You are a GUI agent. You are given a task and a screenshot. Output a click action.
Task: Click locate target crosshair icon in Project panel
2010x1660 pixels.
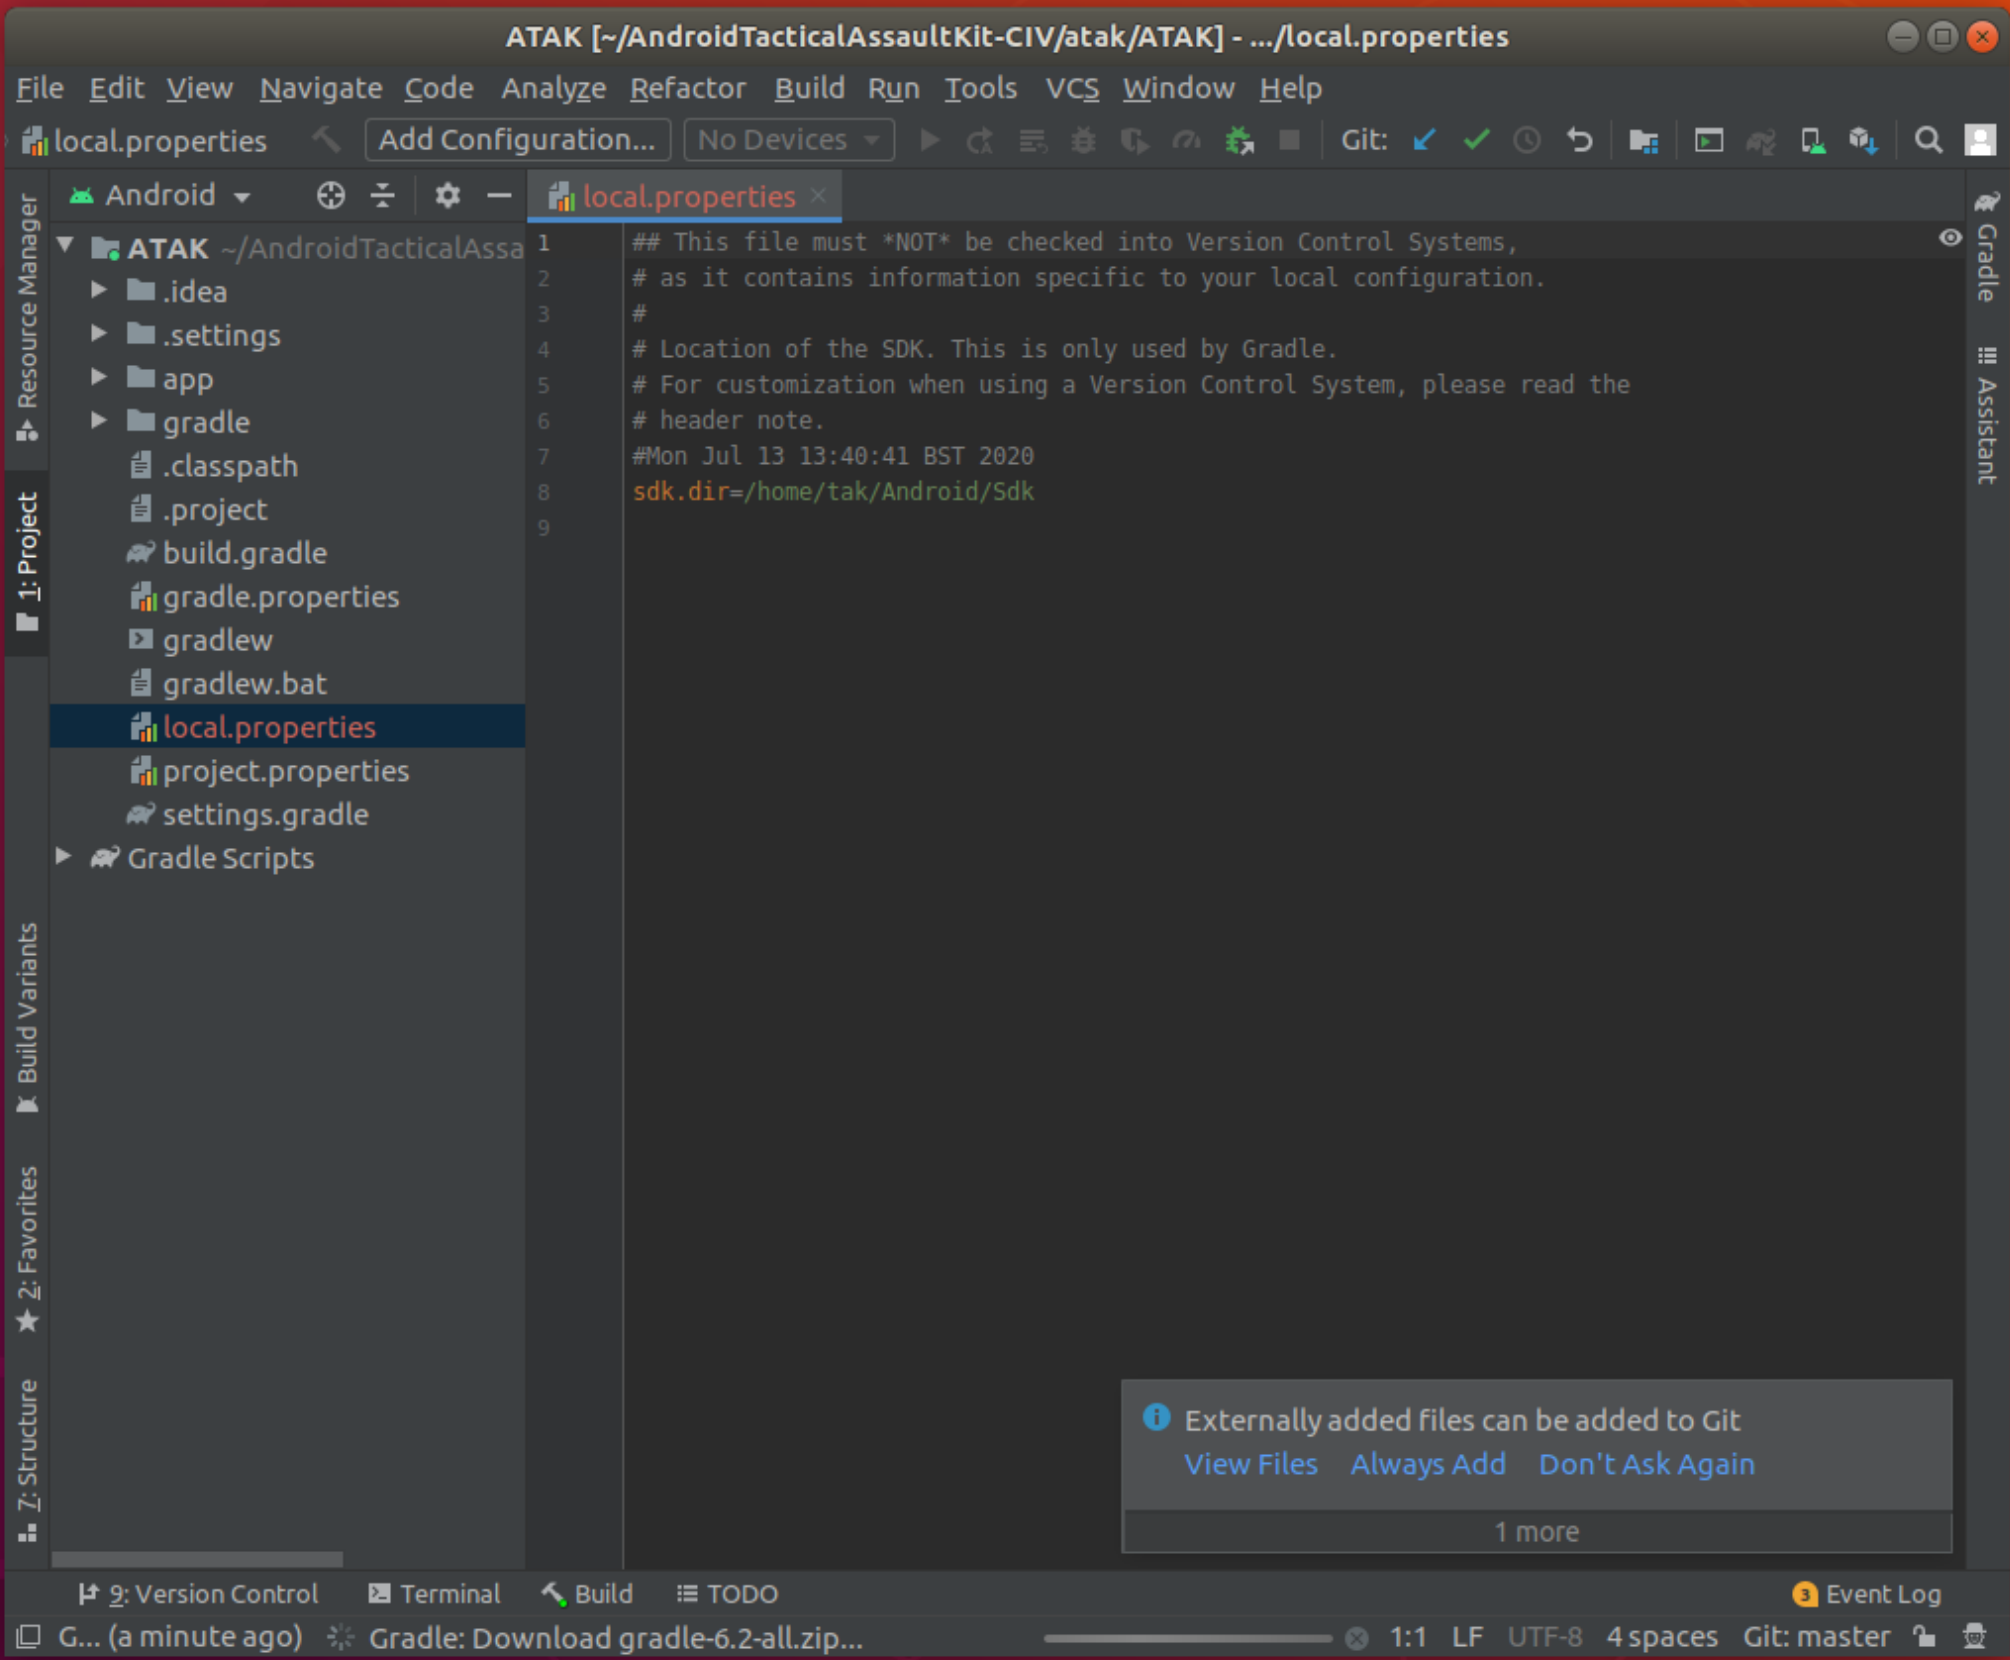coord(330,195)
